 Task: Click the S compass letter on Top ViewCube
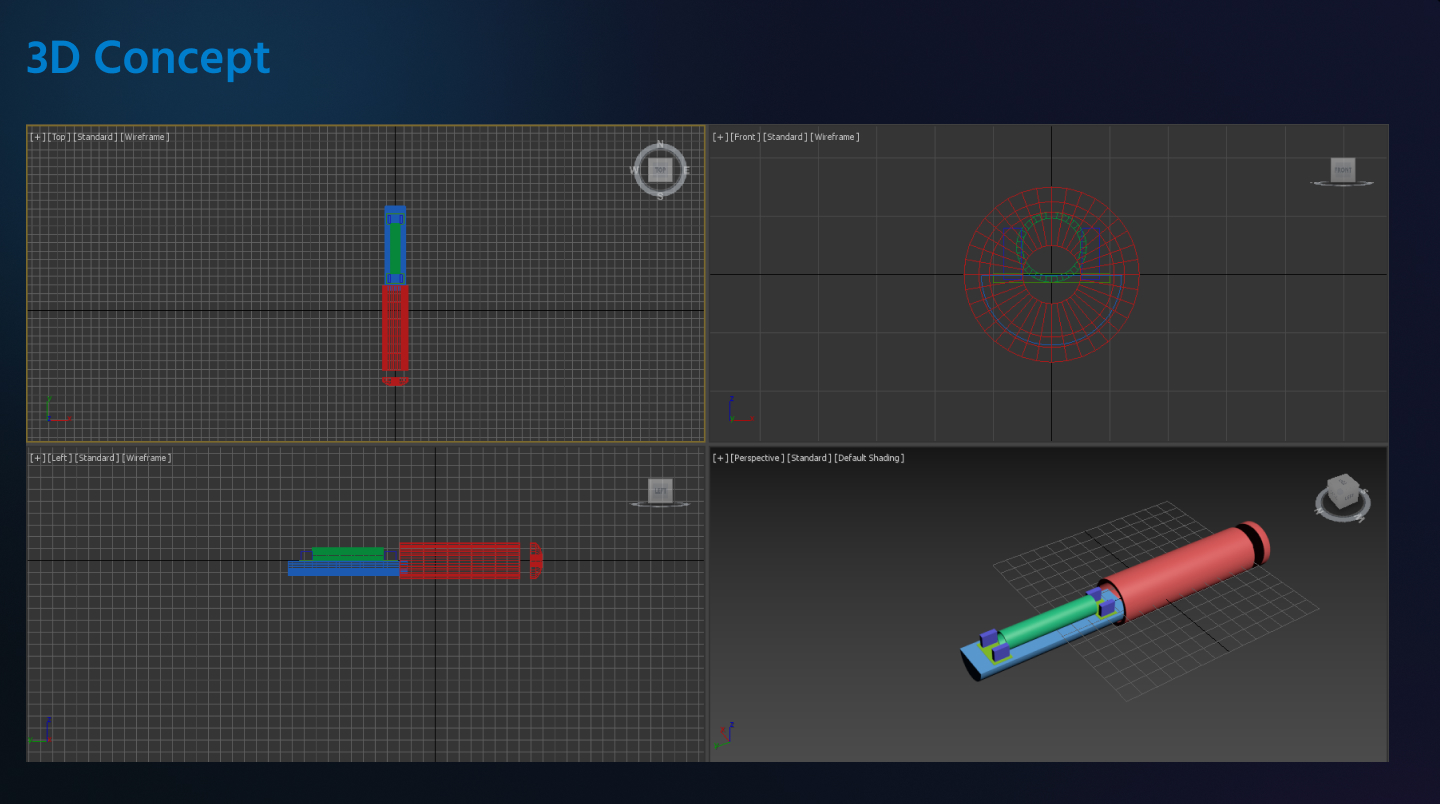pyautogui.click(x=660, y=196)
